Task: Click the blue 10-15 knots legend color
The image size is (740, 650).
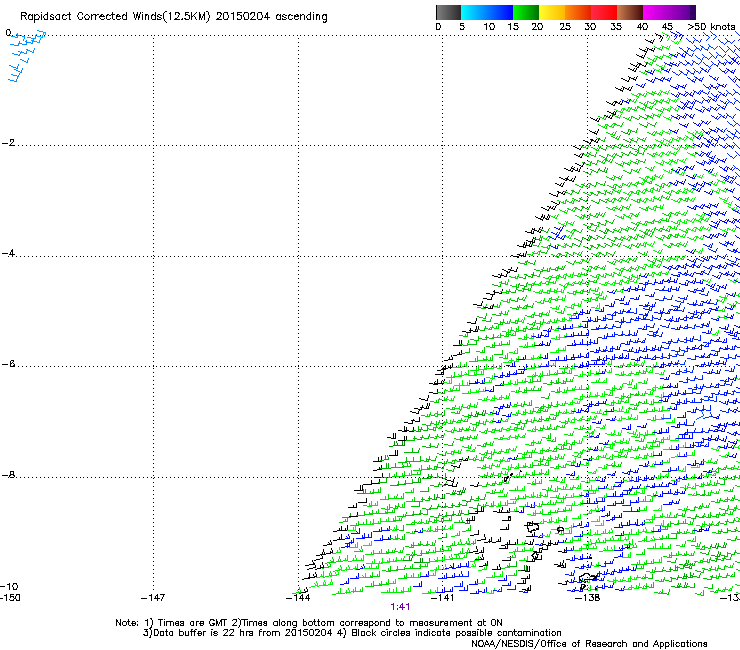Action: tap(500, 12)
